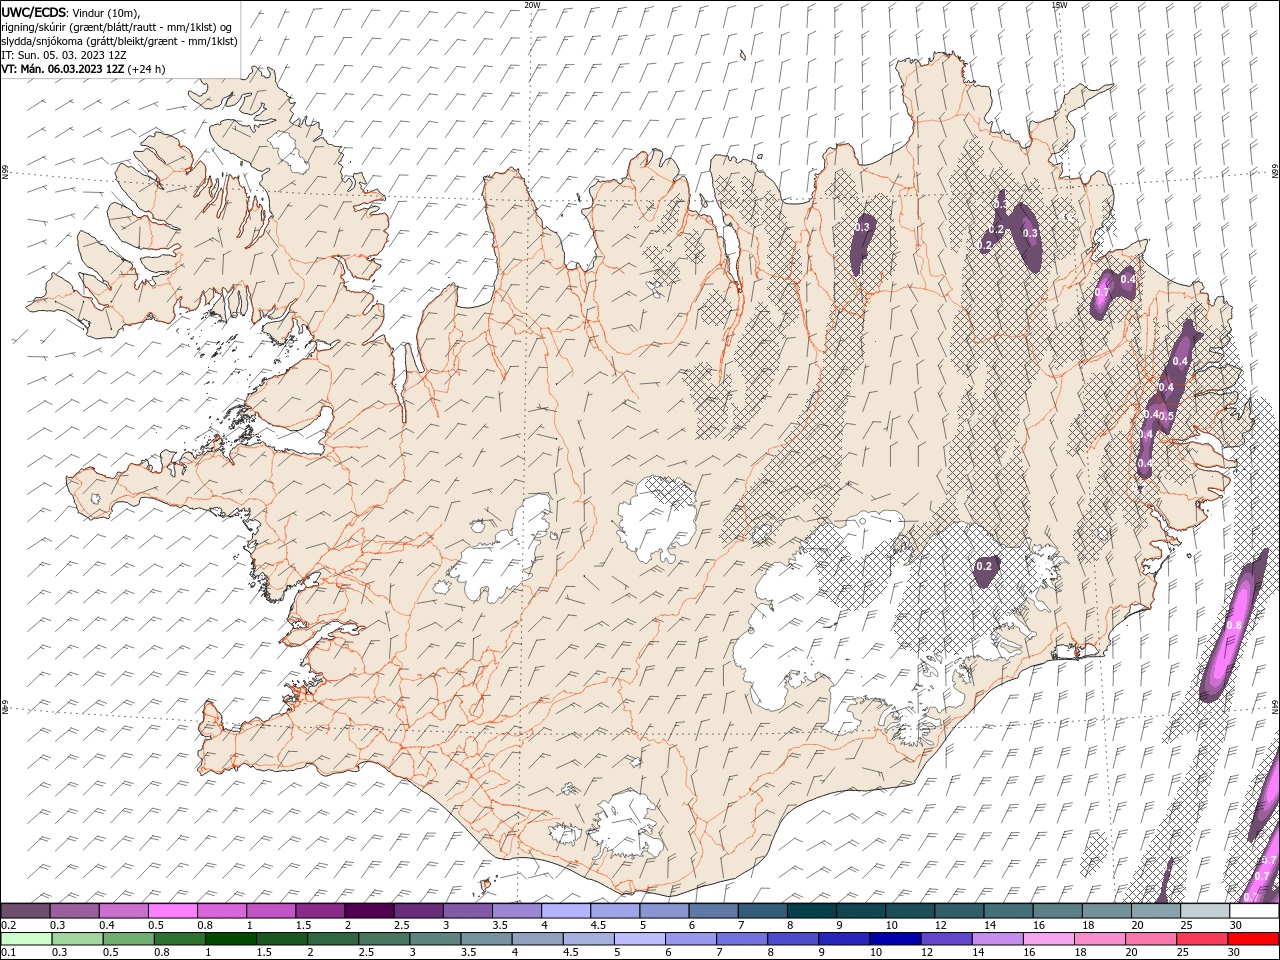Pick snow scale swatch between 0.3 and 0.4
1280x960 pixels.
74,911
